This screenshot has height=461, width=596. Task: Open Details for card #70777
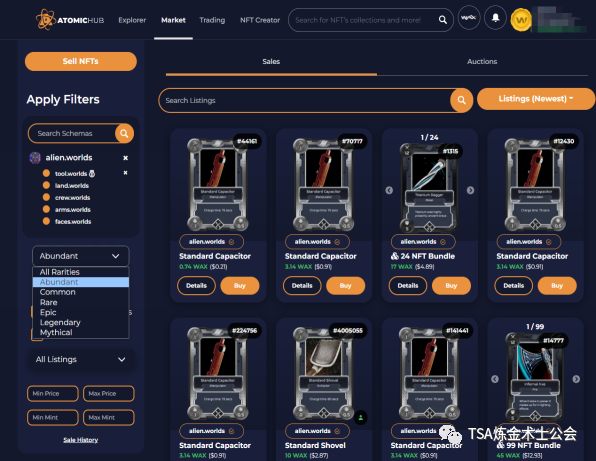coord(302,285)
